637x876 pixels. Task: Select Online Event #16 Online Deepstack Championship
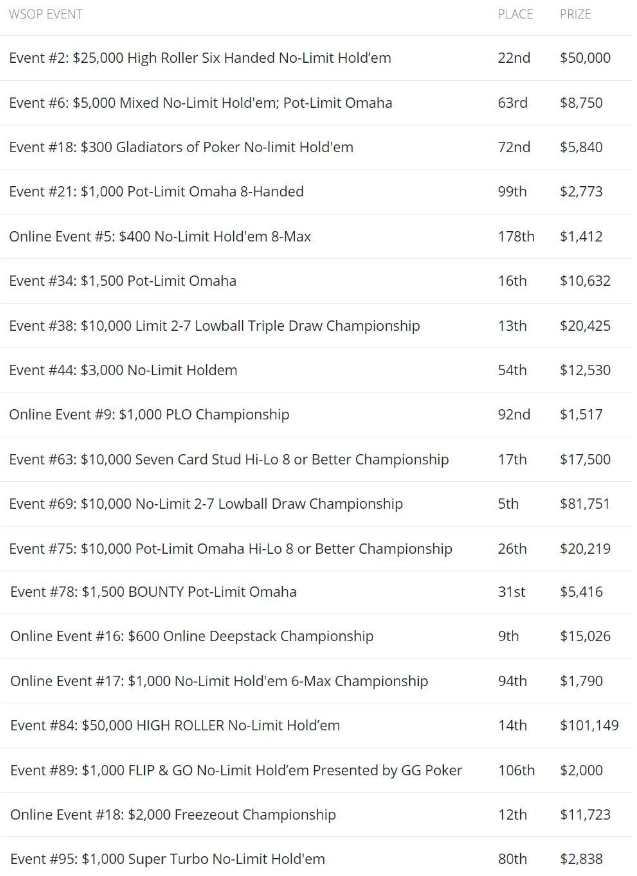pos(191,636)
